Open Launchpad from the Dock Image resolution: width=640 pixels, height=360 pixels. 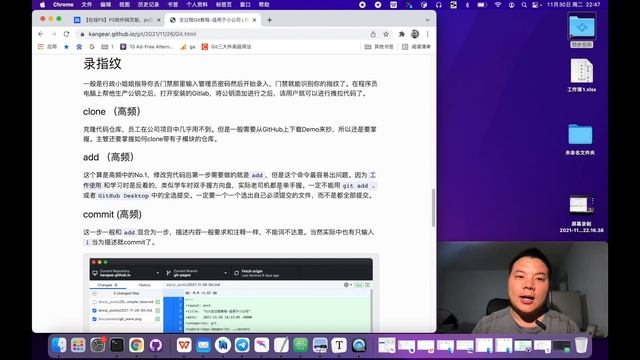coord(78,345)
